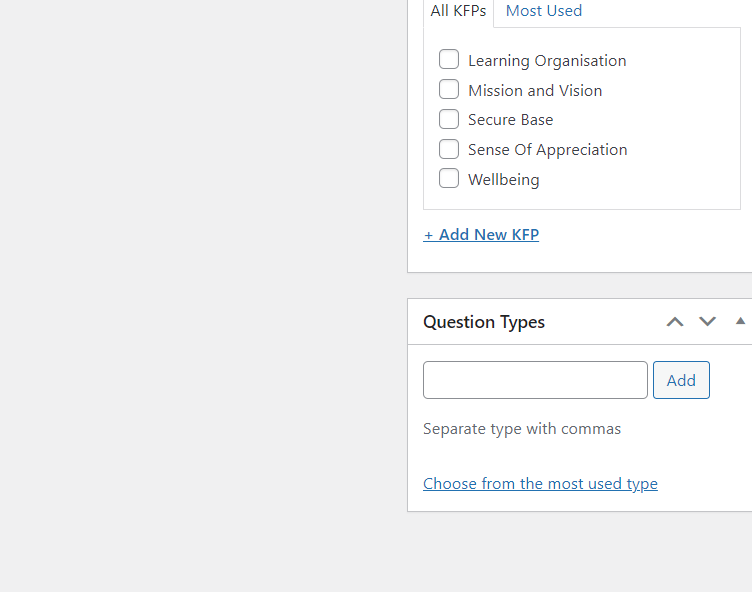Screen dimensions: 752x592
Task: Switch to the Most Used tab
Action: coord(544,11)
